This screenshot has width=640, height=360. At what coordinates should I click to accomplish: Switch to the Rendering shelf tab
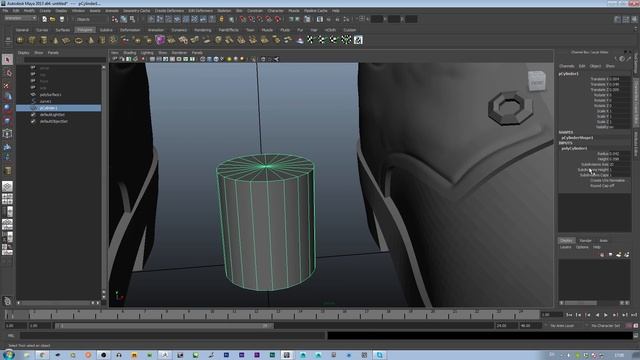(x=202, y=30)
